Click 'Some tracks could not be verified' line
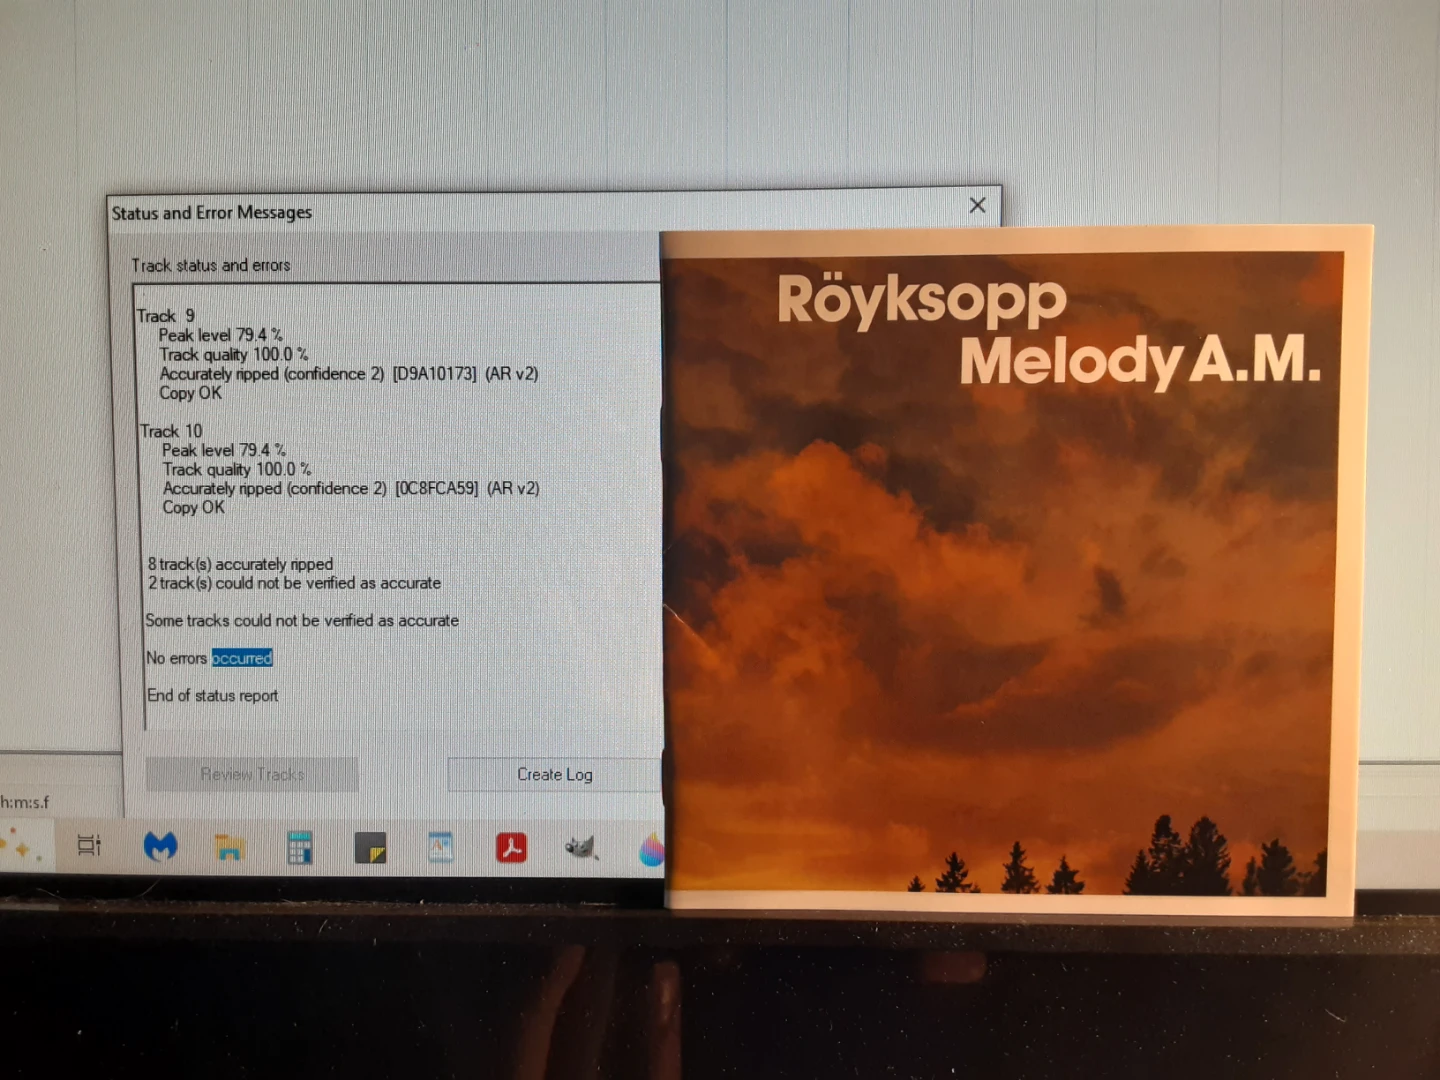 302,621
